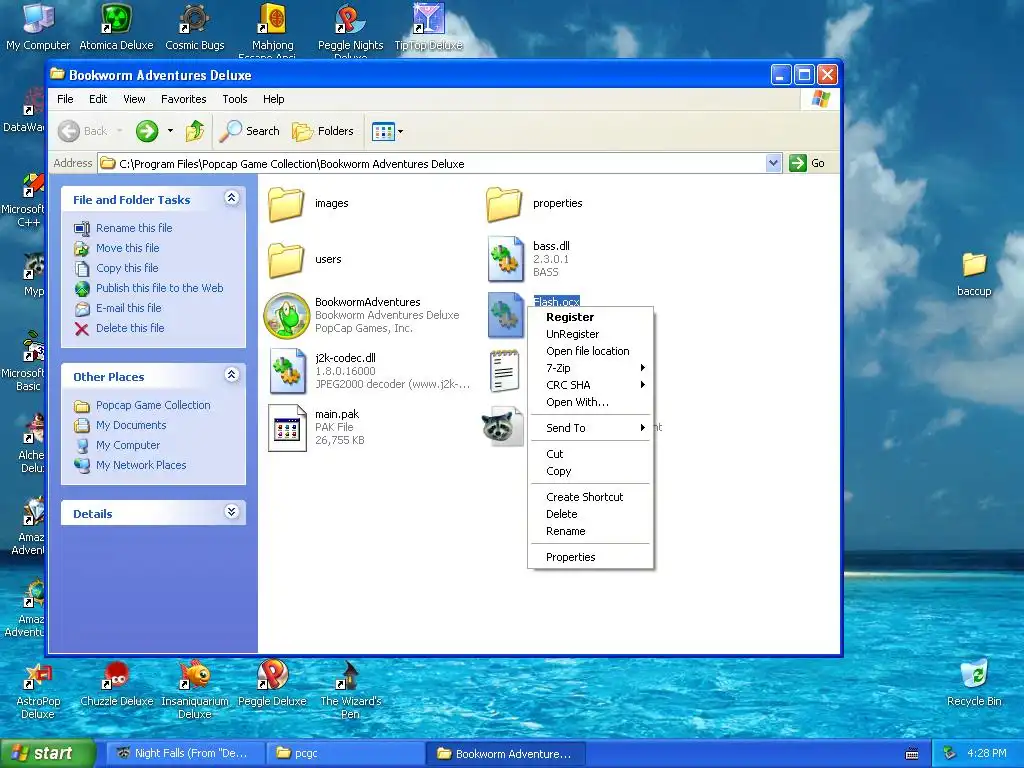
Task: Collapse File and Folder Tasks panel
Action: tap(231, 198)
